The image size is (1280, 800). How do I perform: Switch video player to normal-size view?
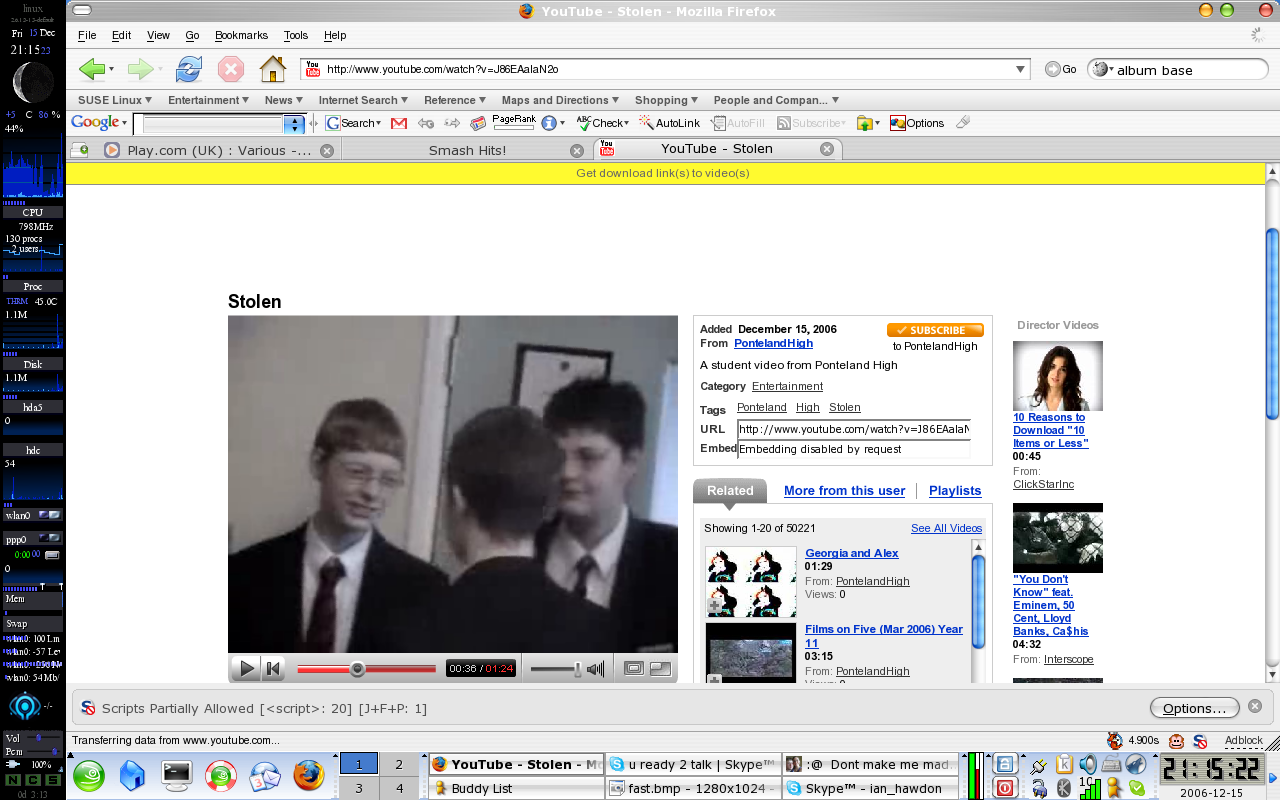(633, 669)
